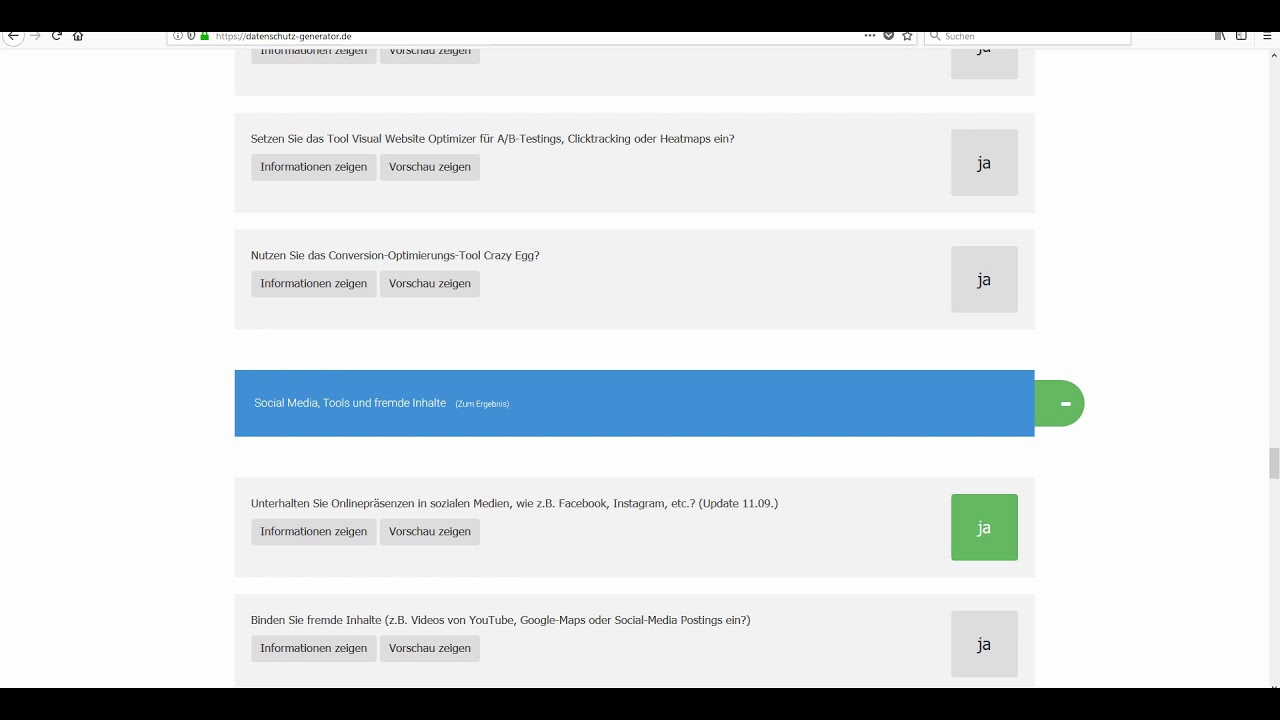Show preview for Crazy Egg tool
The image size is (1280, 720).
430,284
